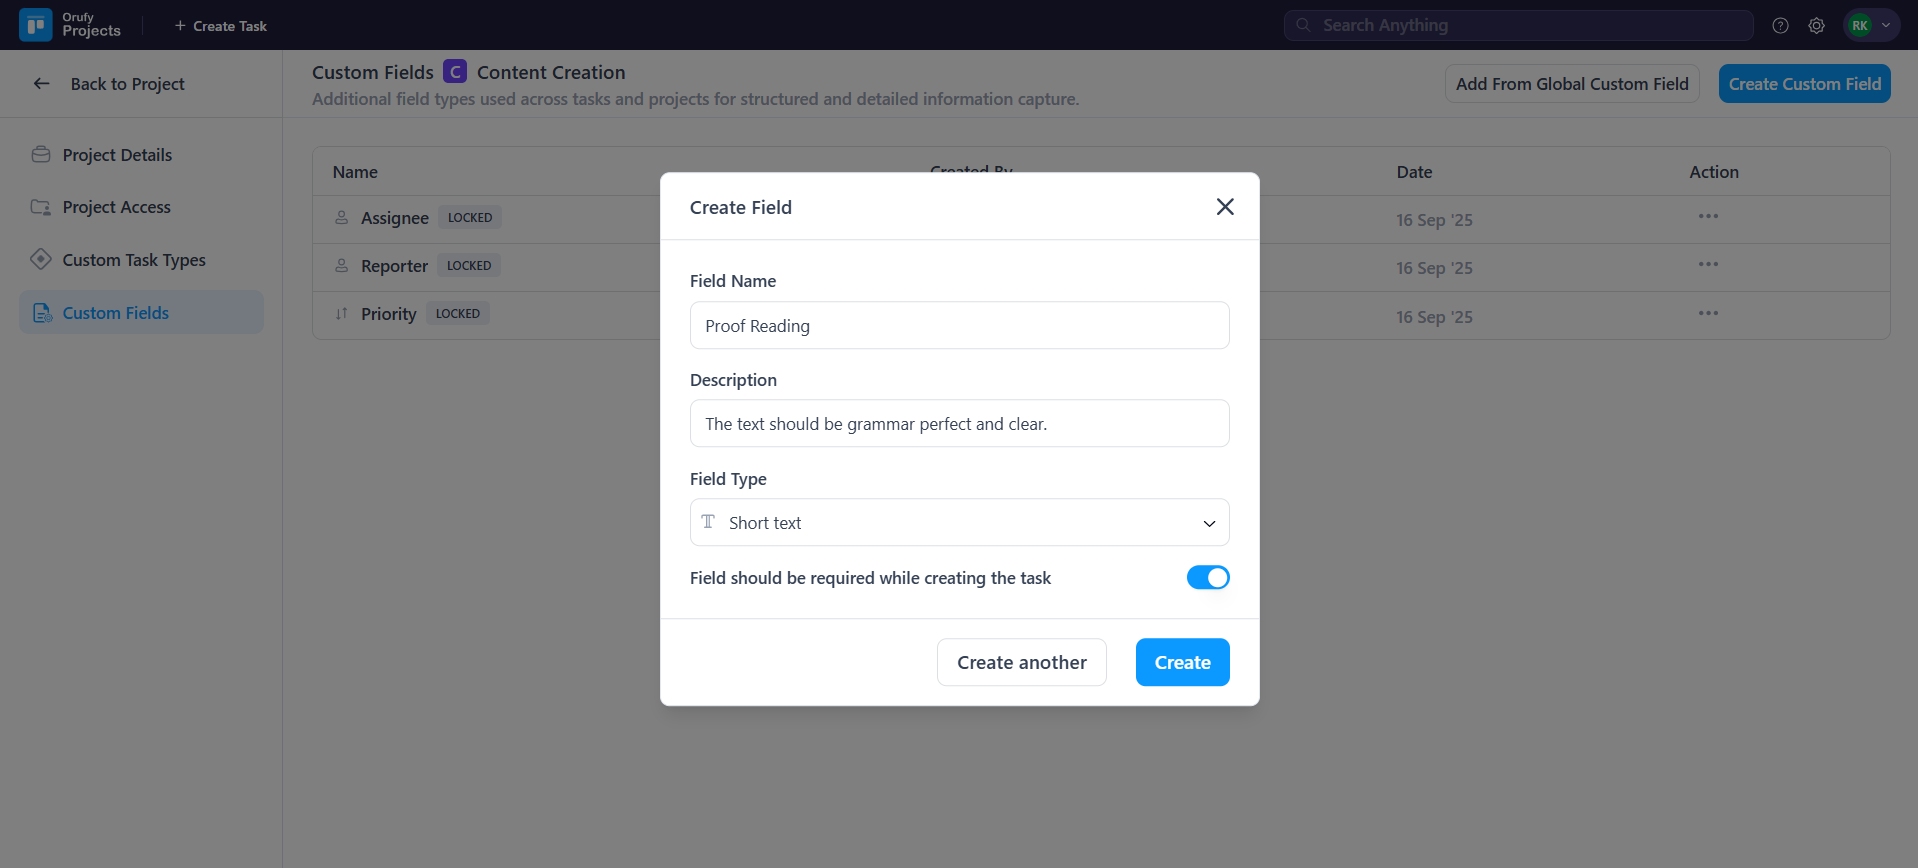The image size is (1918, 868).
Task: Open Custom Task Types section
Action: click(134, 260)
